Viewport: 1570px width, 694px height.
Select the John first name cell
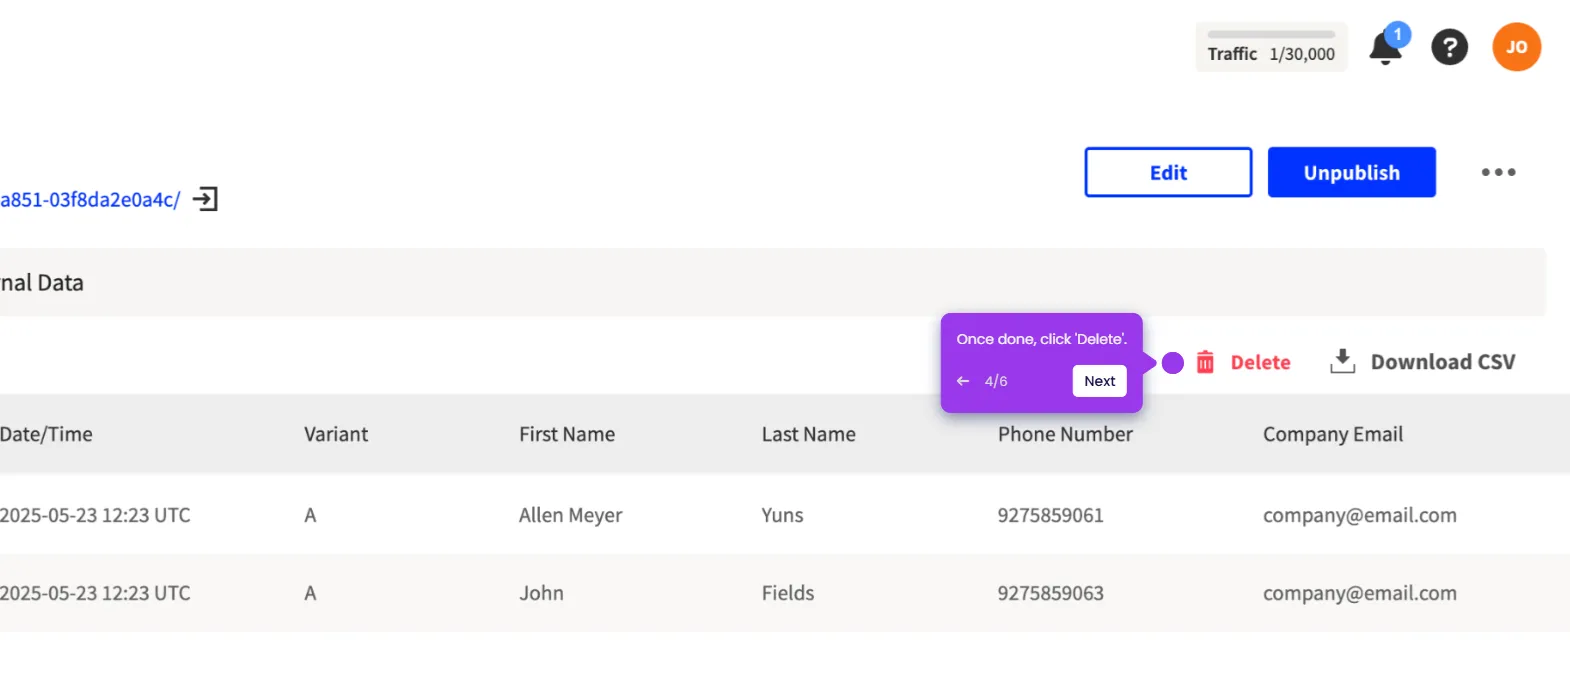pos(541,593)
